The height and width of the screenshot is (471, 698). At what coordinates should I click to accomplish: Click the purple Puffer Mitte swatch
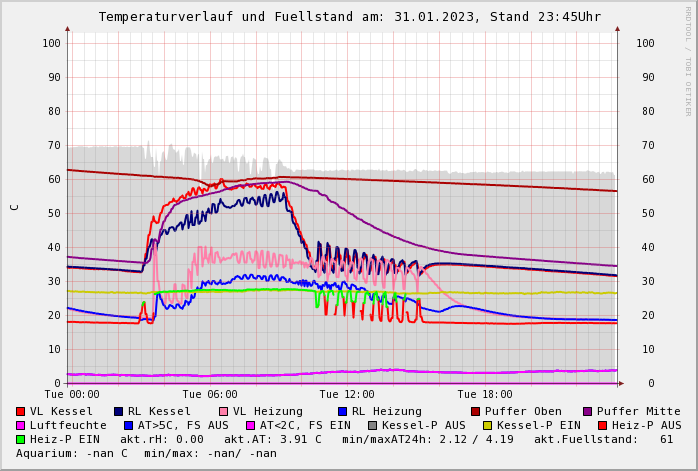coord(588,411)
